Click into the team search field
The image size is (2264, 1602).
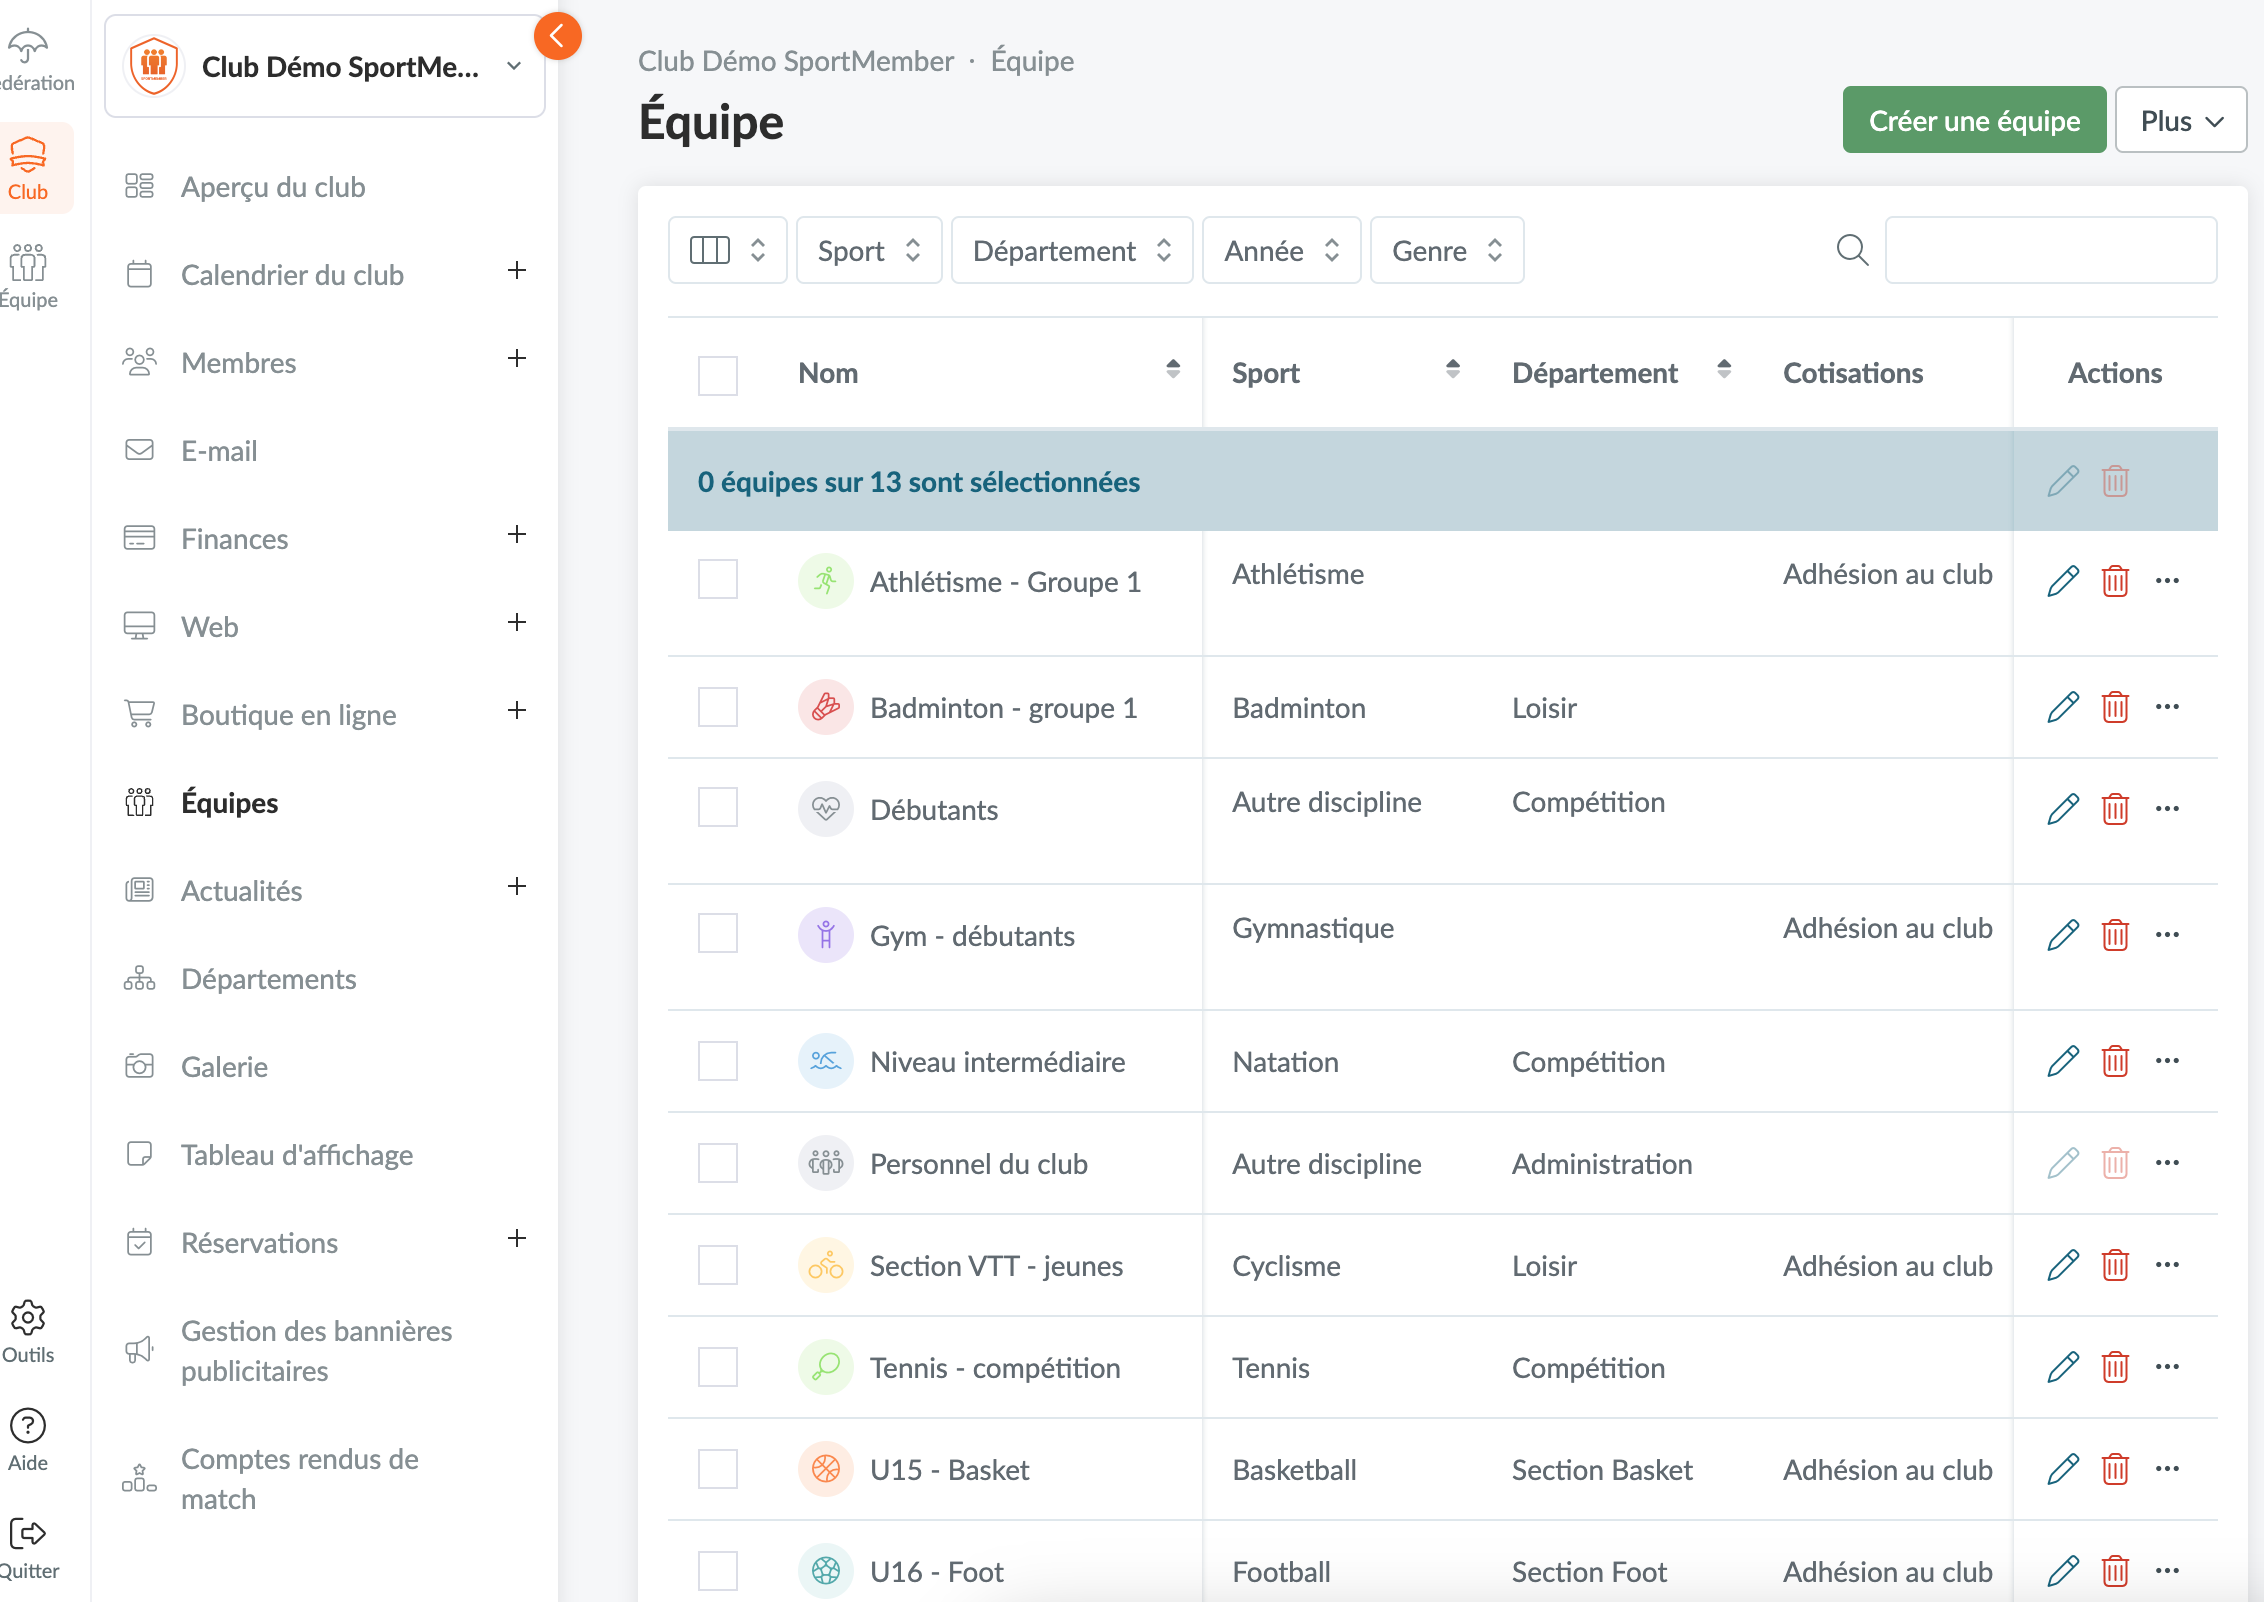2050,250
